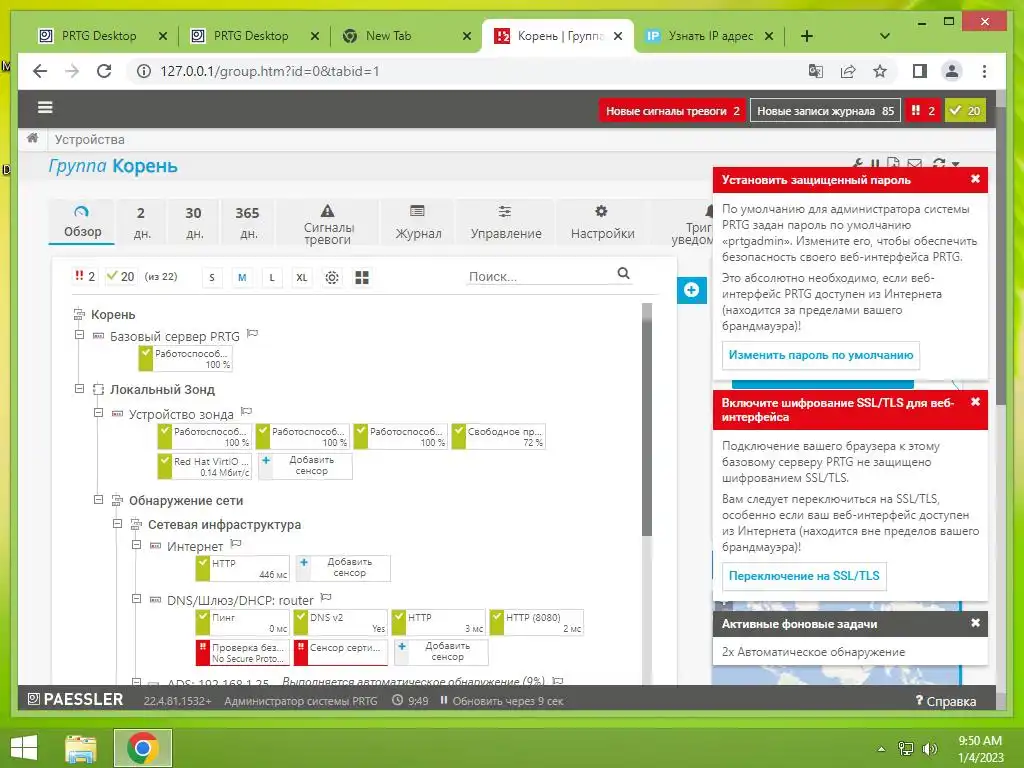The image size is (1024, 768).
Task: Open Управление tab
Action: [x=506, y=222]
